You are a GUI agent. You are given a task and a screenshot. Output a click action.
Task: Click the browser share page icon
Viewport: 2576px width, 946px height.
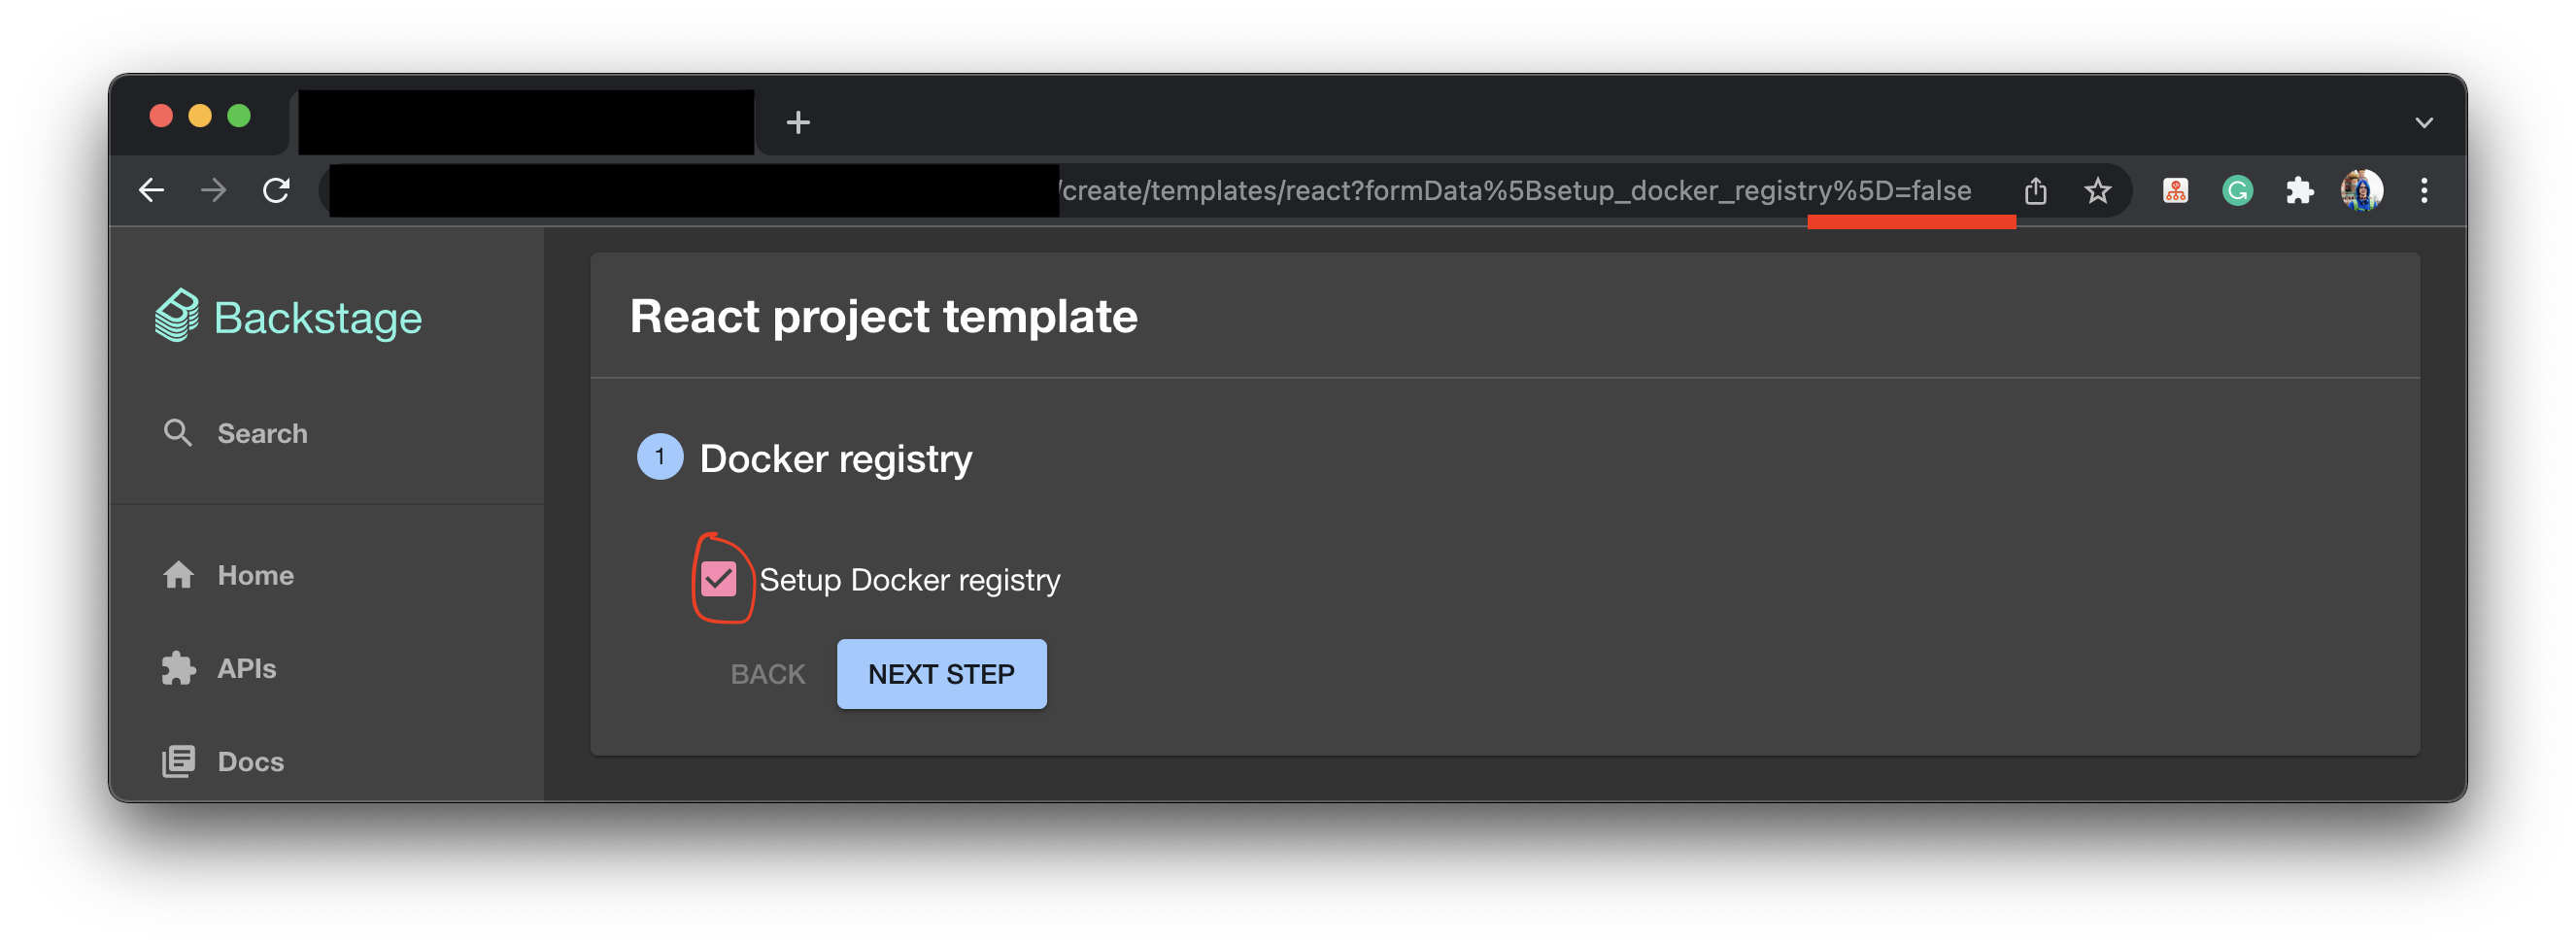(2035, 190)
